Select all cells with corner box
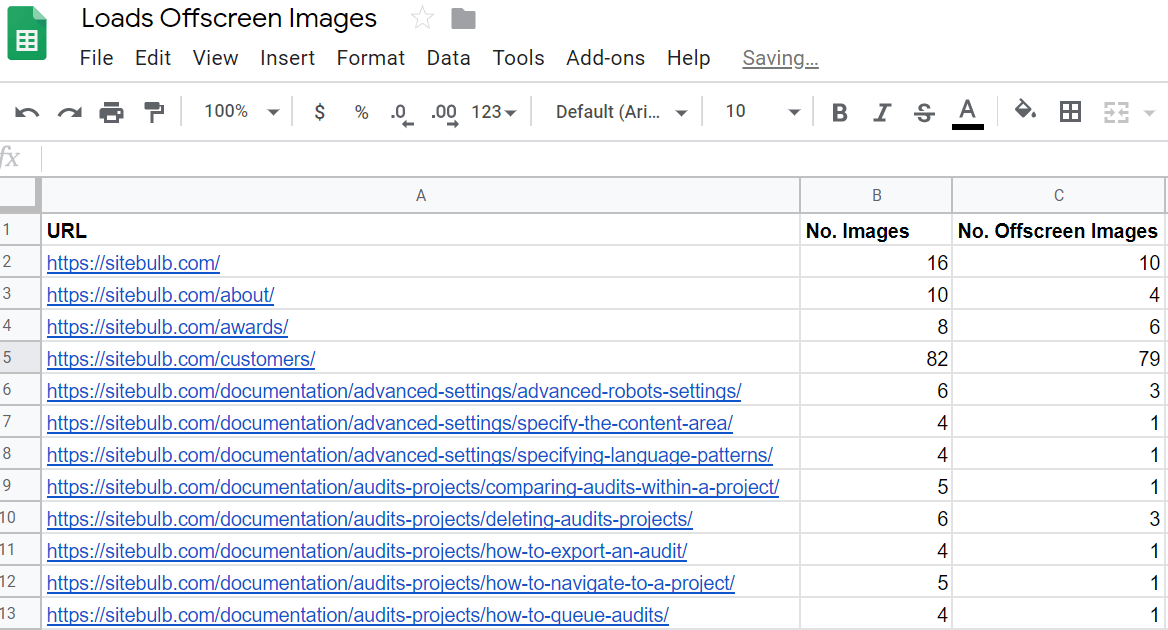This screenshot has height=630, width=1168. [x=20, y=195]
